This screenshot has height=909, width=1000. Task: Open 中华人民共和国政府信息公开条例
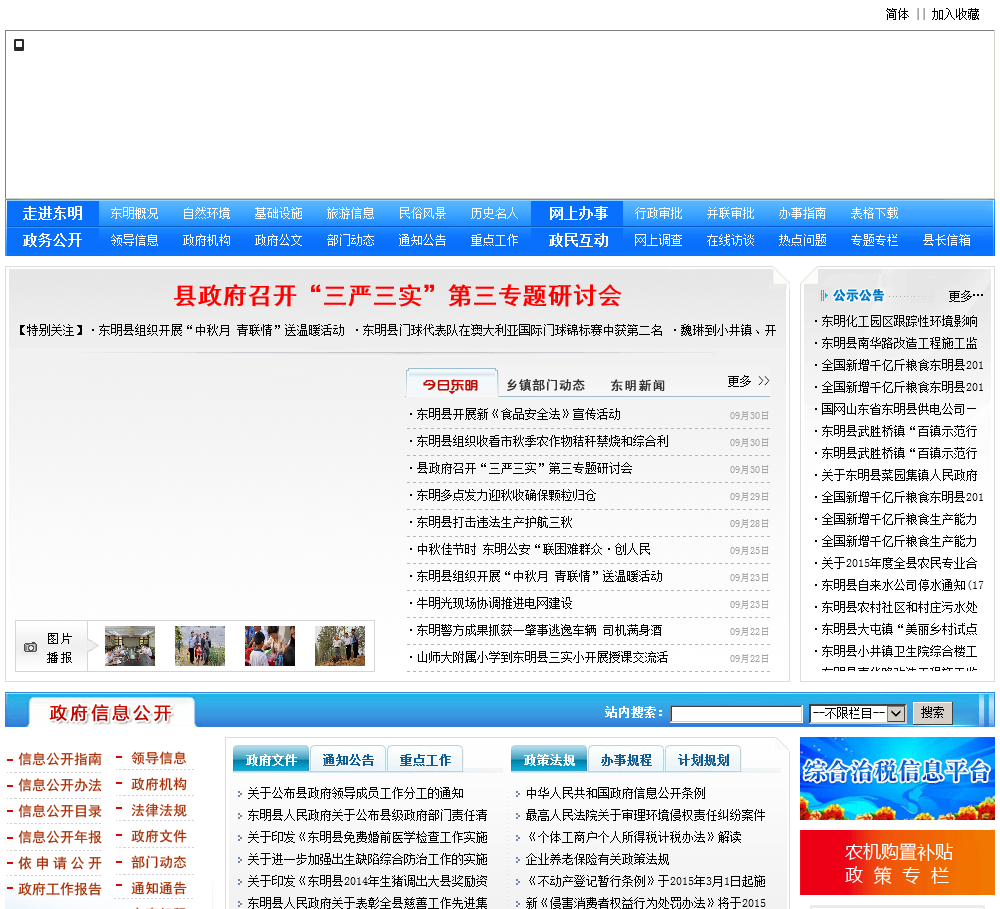point(615,794)
